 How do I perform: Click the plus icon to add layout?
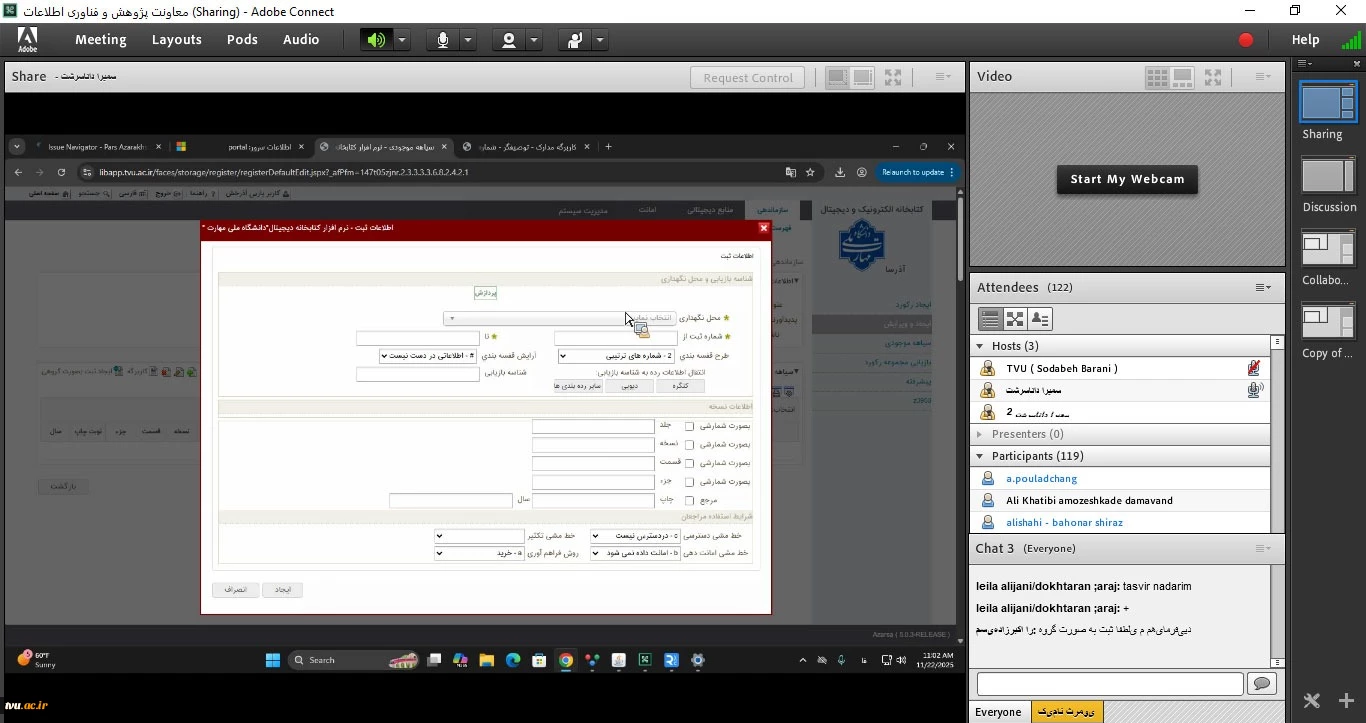[x=1346, y=701]
